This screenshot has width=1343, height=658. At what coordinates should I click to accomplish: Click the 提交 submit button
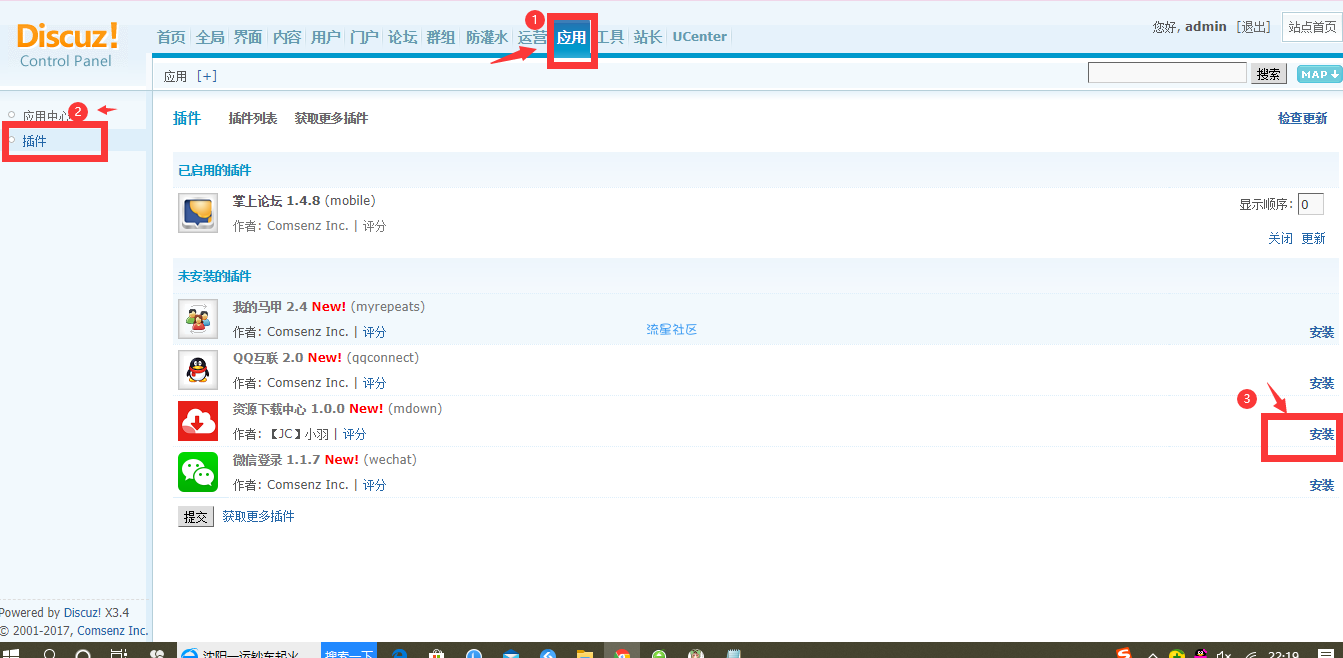[x=196, y=517]
